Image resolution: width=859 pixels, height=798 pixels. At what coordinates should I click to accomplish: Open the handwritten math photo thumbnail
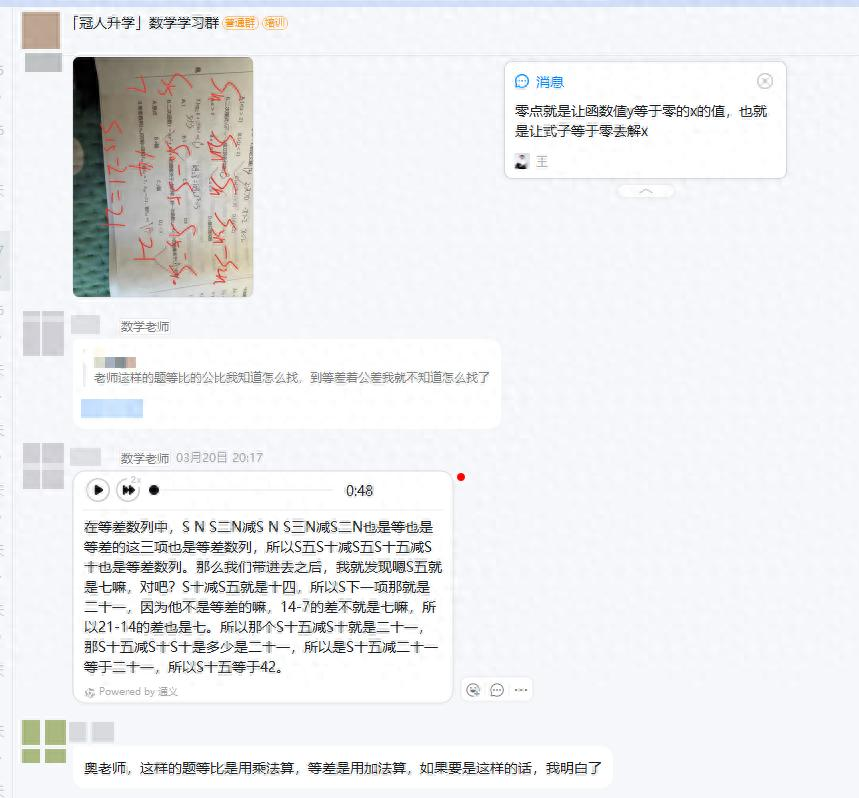point(163,177)
